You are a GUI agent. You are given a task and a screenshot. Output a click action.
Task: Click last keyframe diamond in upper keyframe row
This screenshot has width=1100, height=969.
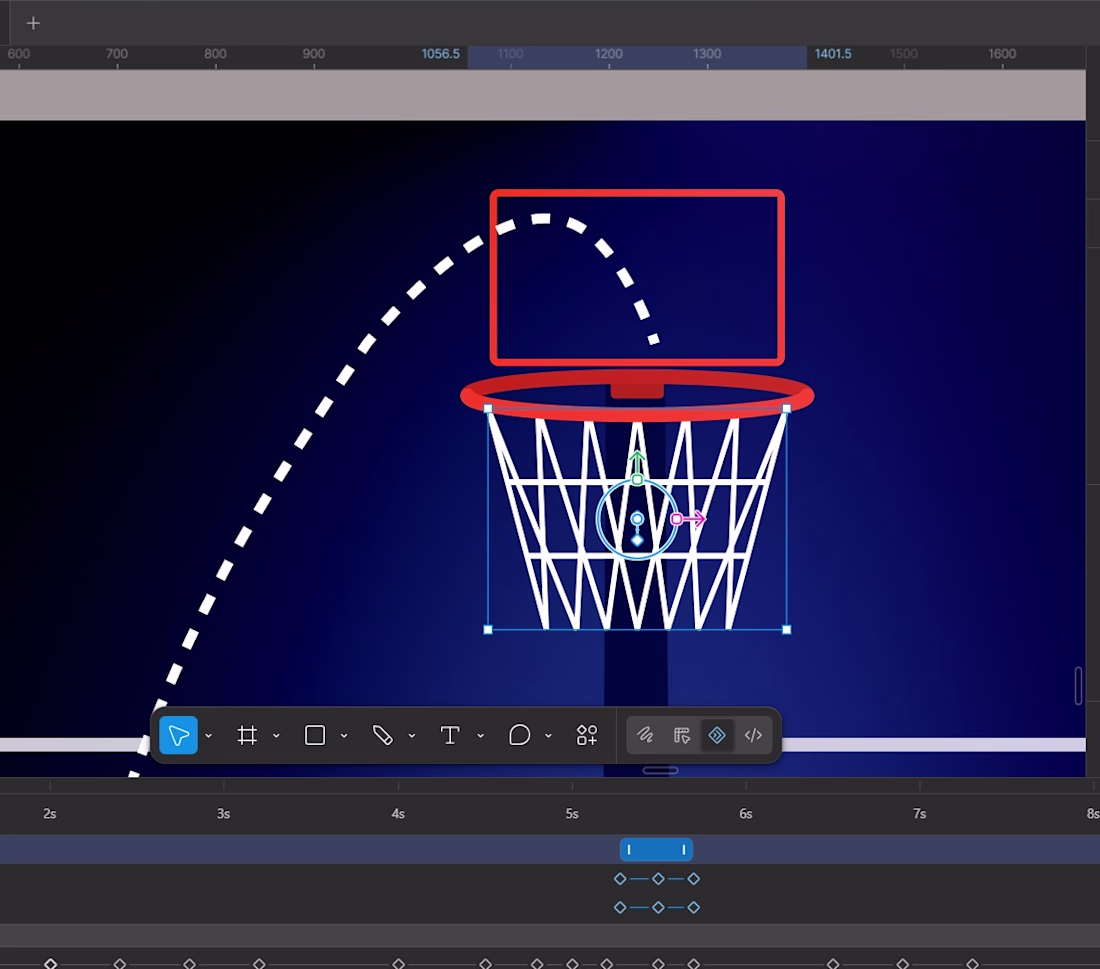tap(694, 878)
